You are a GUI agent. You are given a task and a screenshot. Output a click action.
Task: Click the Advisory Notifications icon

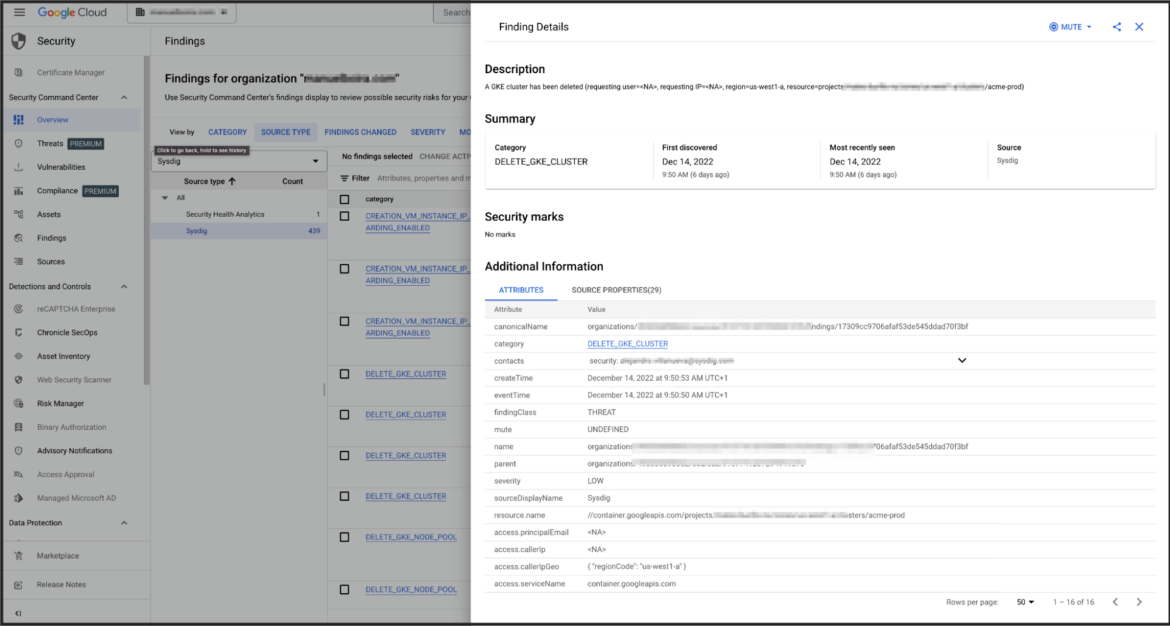click(x=19, y=451)
